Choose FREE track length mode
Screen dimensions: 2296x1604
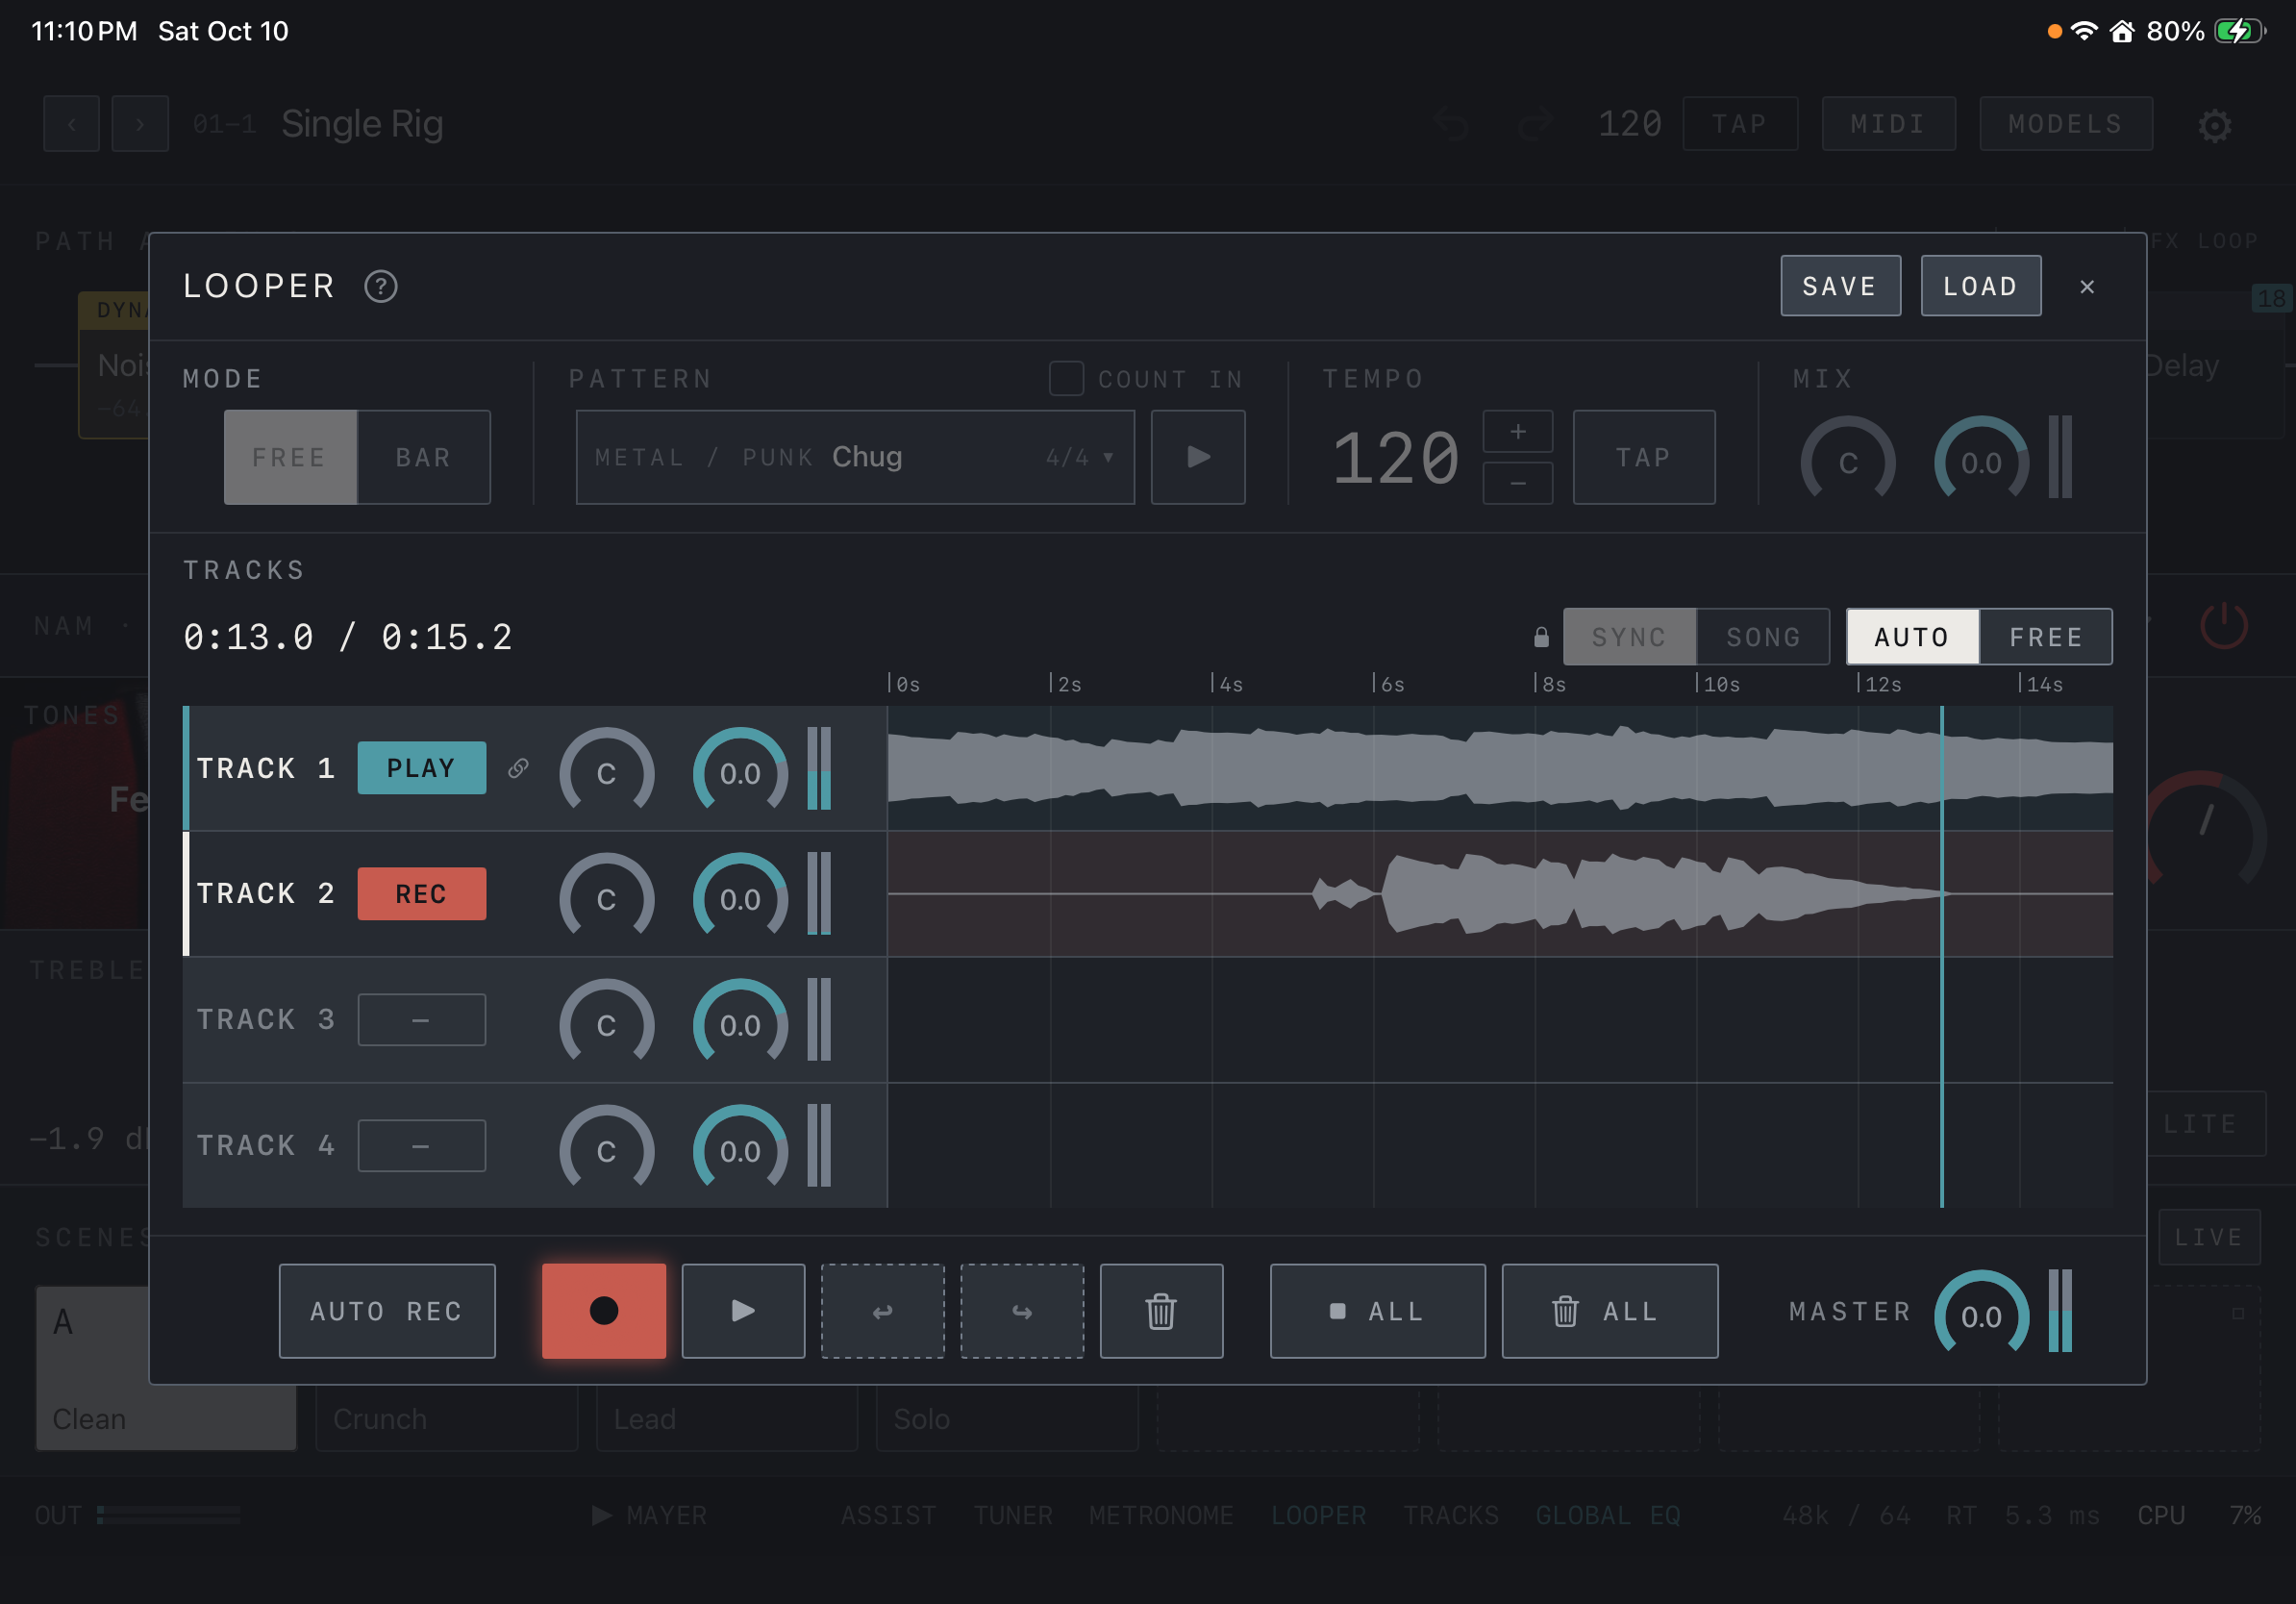click(x=2046, y=637)
